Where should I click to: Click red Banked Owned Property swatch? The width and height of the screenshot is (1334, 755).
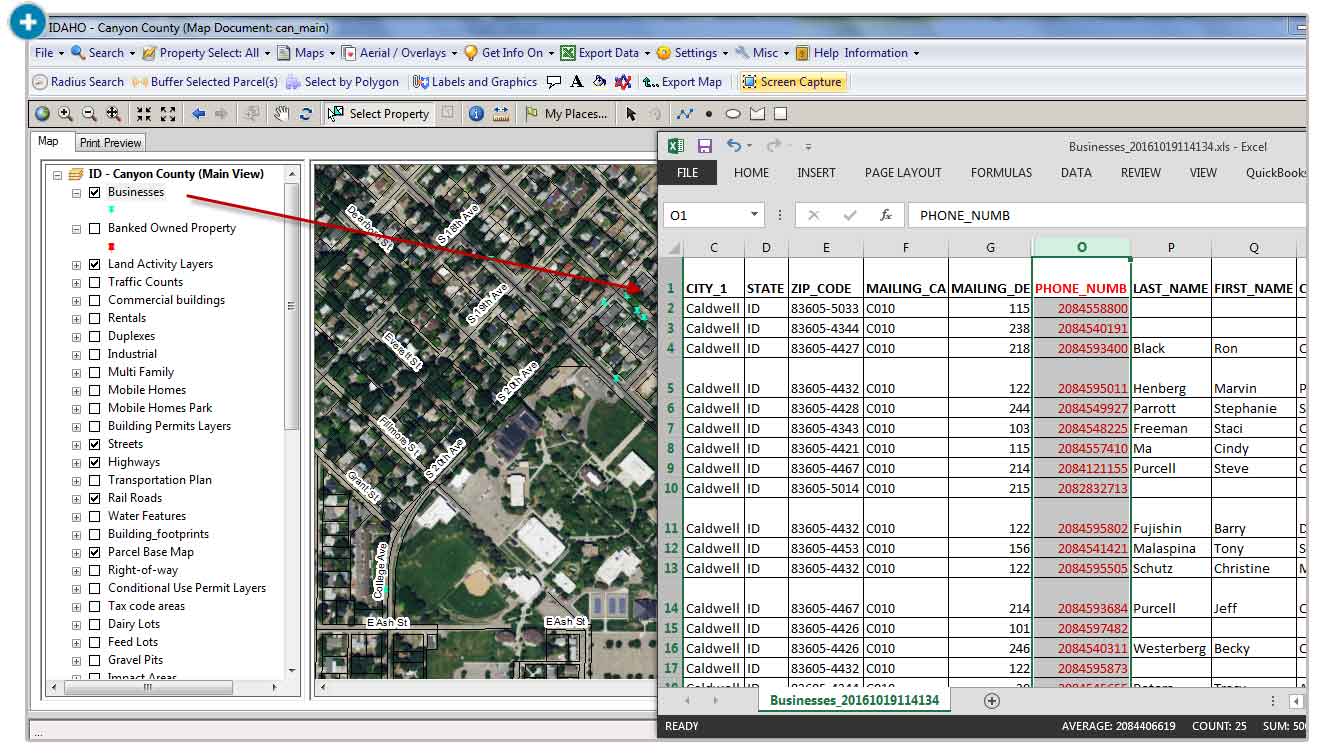(111, 246)
